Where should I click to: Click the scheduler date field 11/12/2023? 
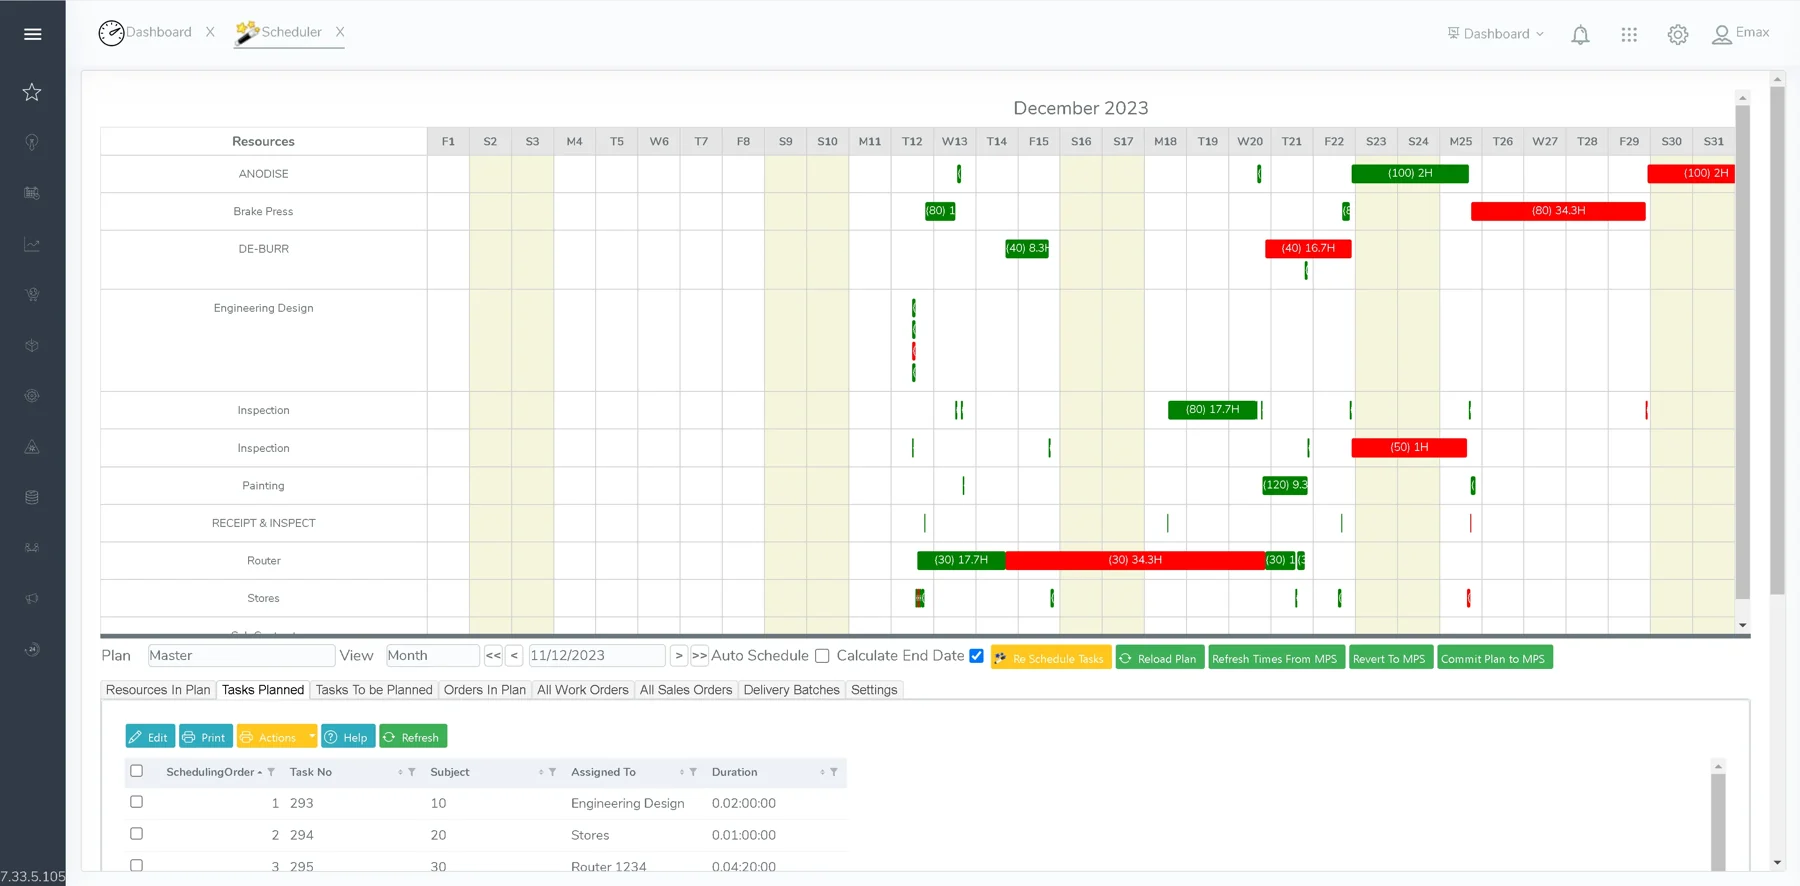pyautogui.click(x=596, y=656)
